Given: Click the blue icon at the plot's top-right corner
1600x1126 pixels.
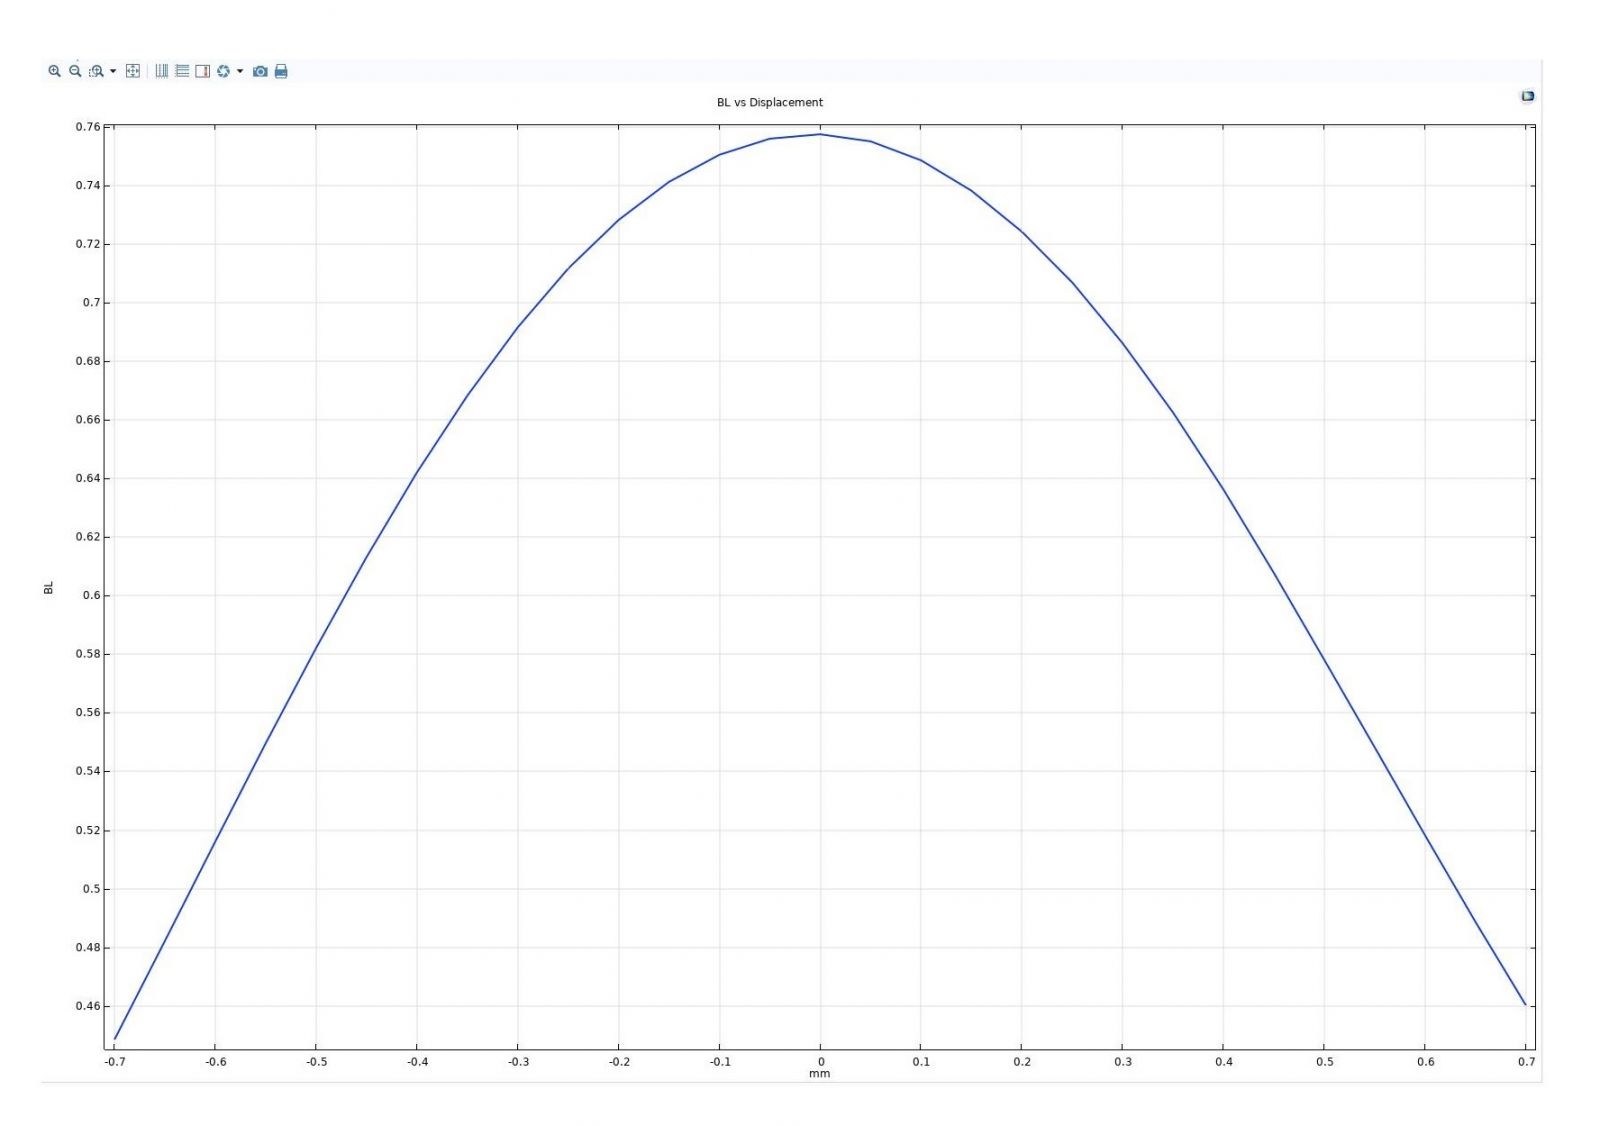Looking at the screenshot, I should point(1527,96).
